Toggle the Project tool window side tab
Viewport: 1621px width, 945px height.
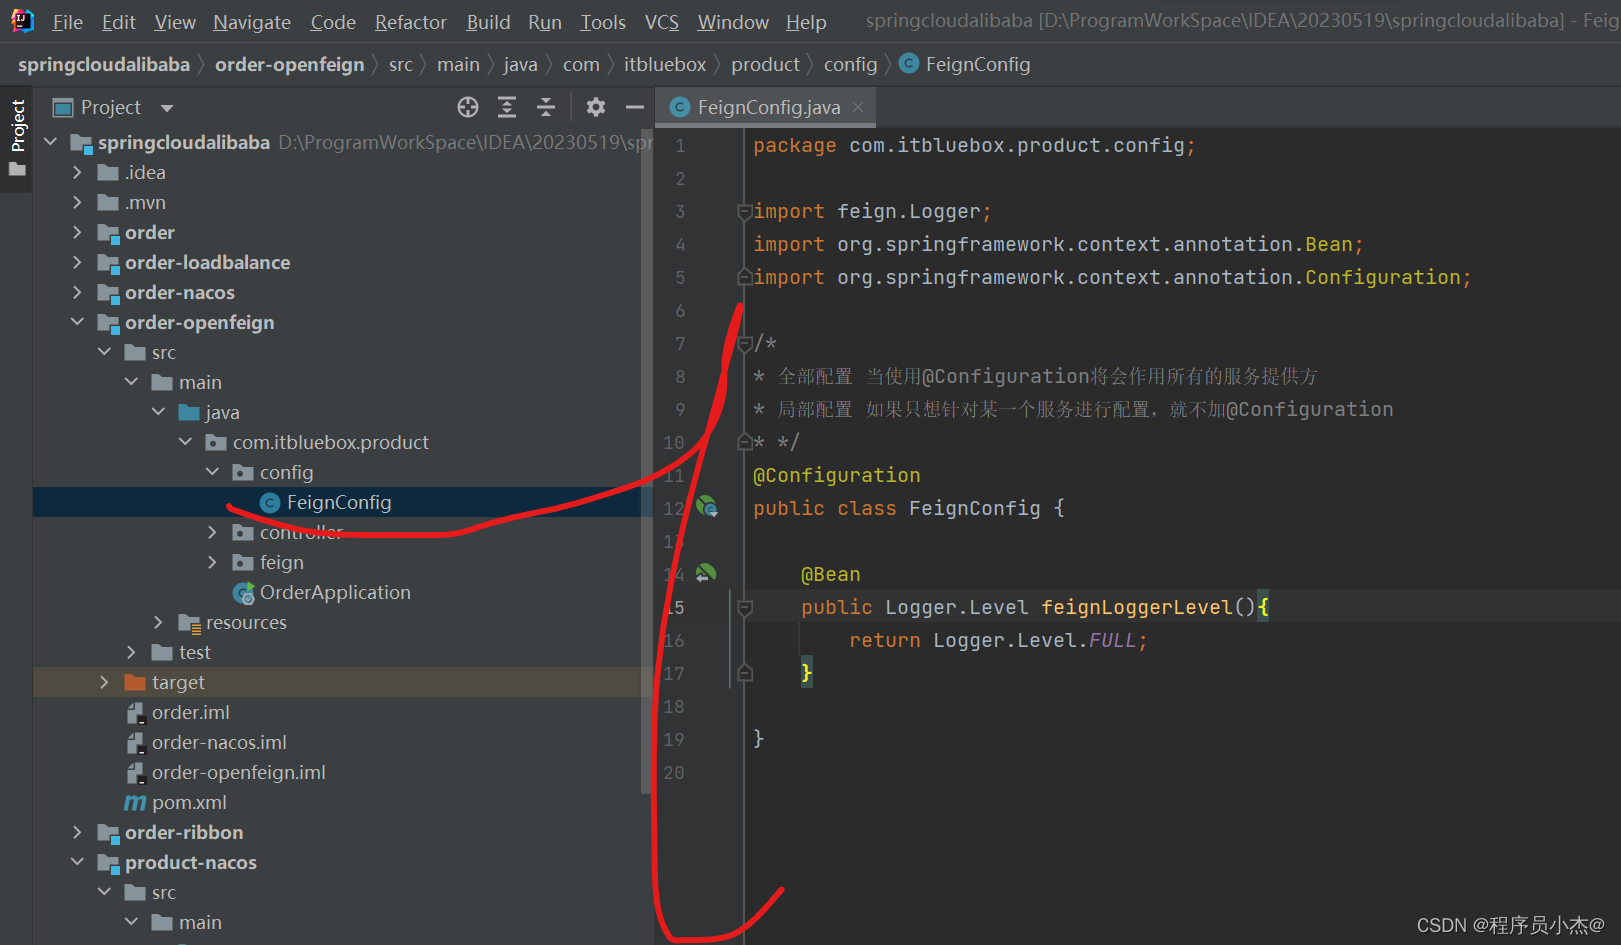click(17, 138)
